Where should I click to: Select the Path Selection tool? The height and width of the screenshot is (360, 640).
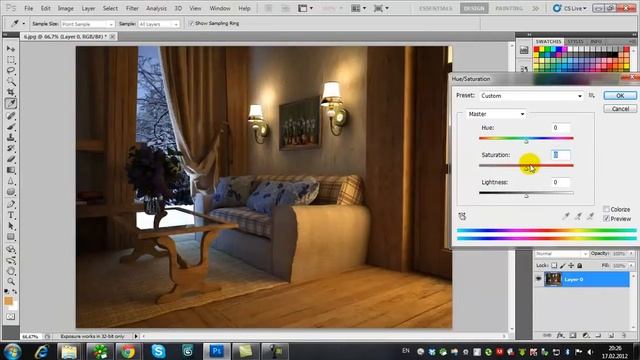pyautogui.click(x=11, y=226)
